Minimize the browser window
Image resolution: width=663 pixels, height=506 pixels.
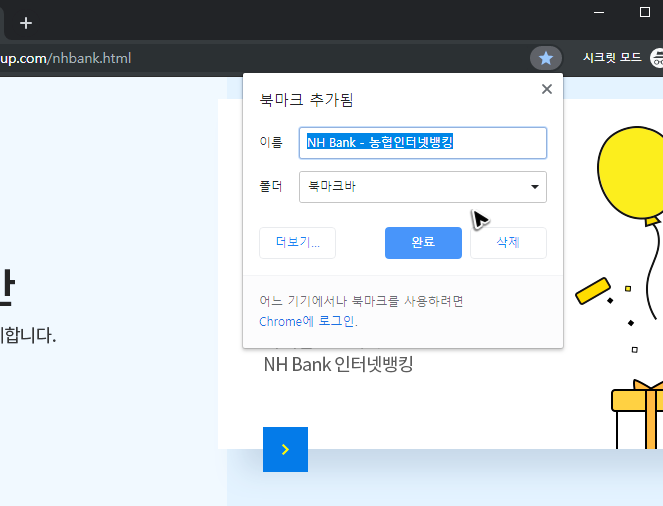(x=599, y=12)
